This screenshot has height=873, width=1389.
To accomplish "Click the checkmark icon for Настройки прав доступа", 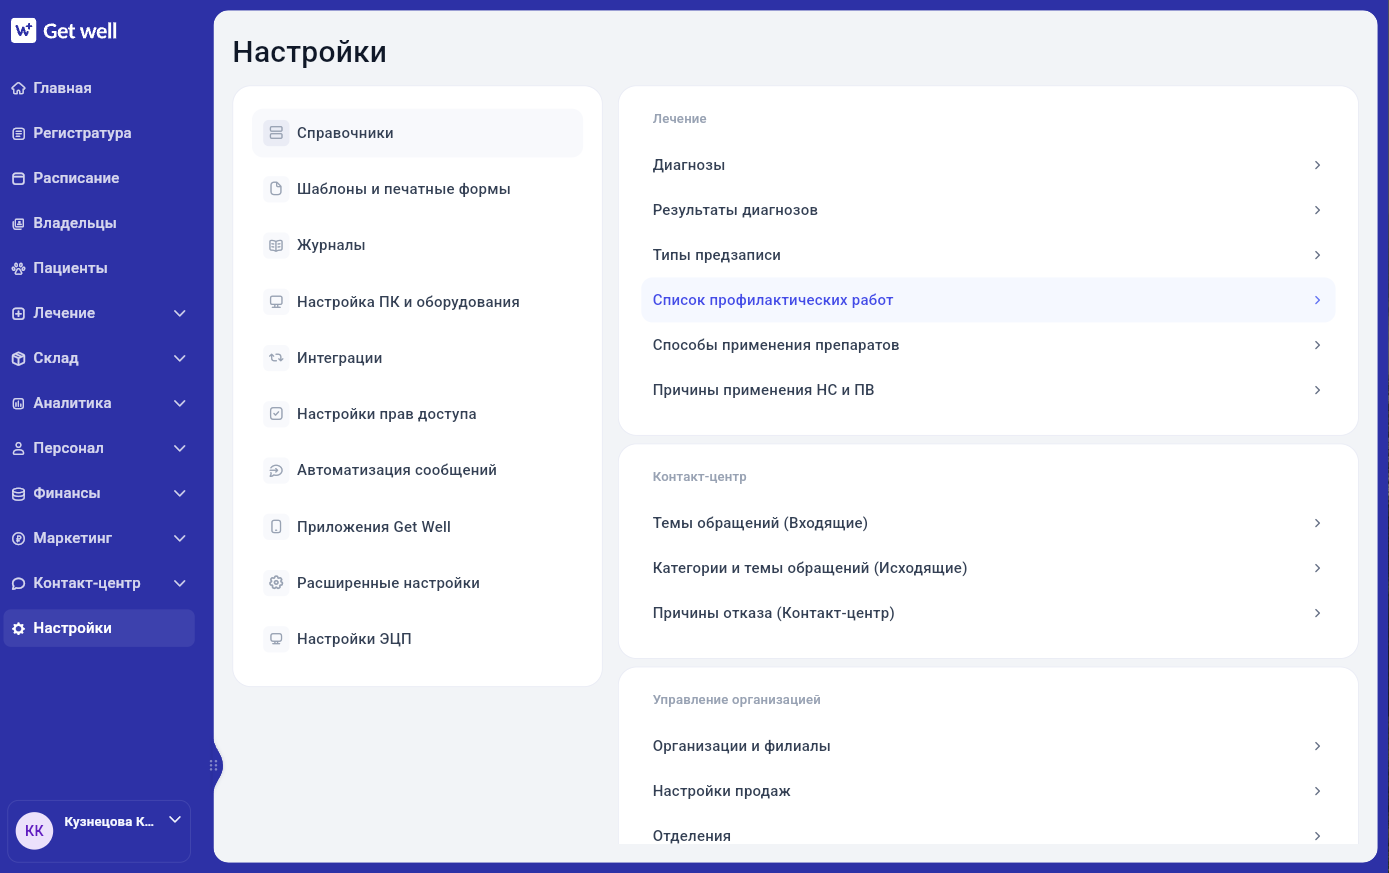I will [276, 414].
